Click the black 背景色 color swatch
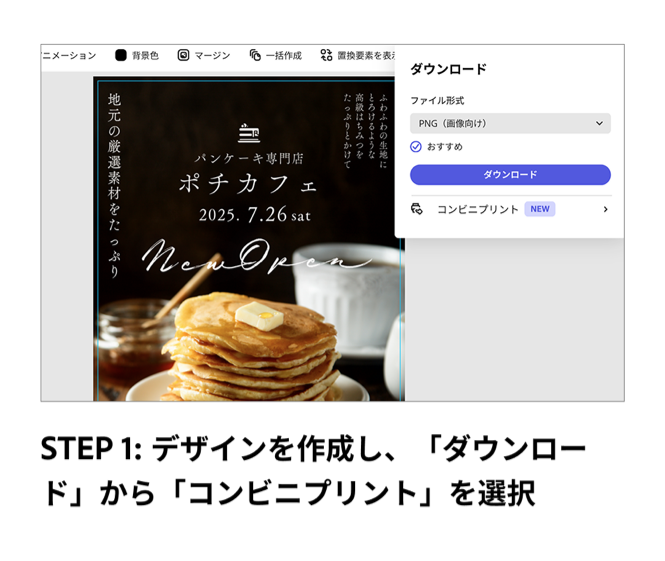Viewport: 665px width, 561px height. point(121,55)
